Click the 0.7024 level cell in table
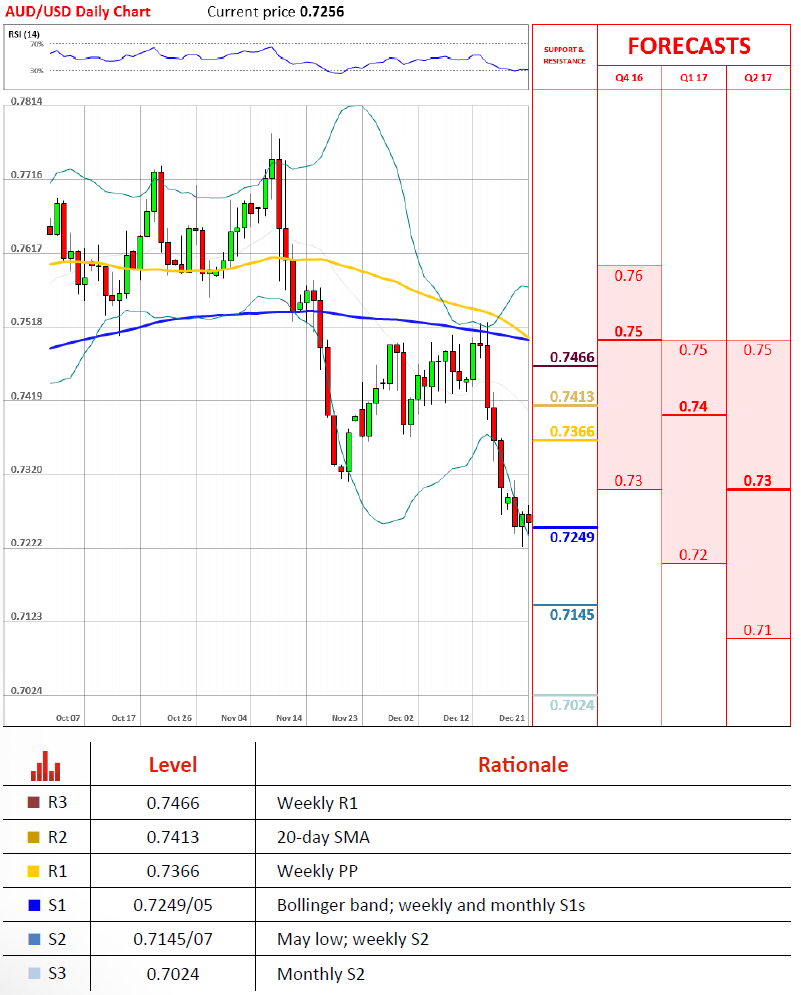 pos(173,974)
